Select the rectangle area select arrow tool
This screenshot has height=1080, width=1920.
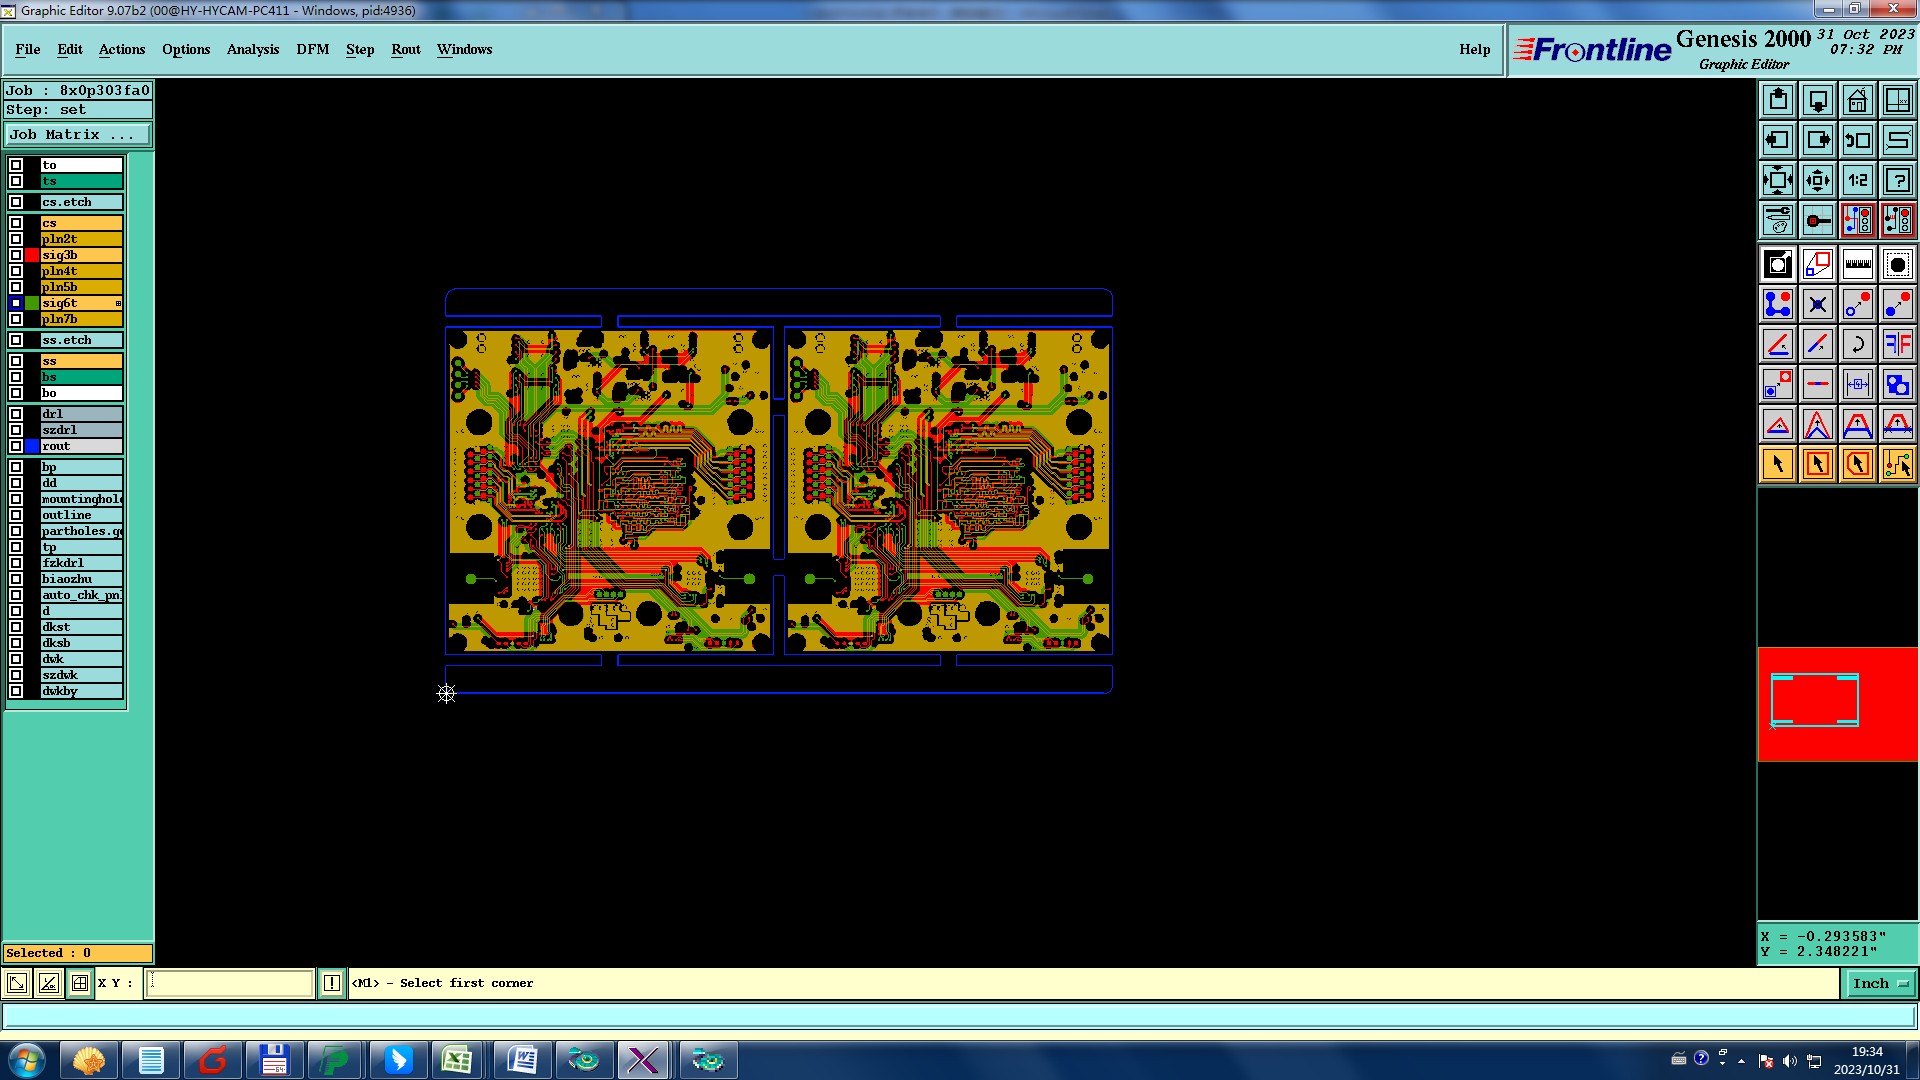click(x=1818, y=464)
